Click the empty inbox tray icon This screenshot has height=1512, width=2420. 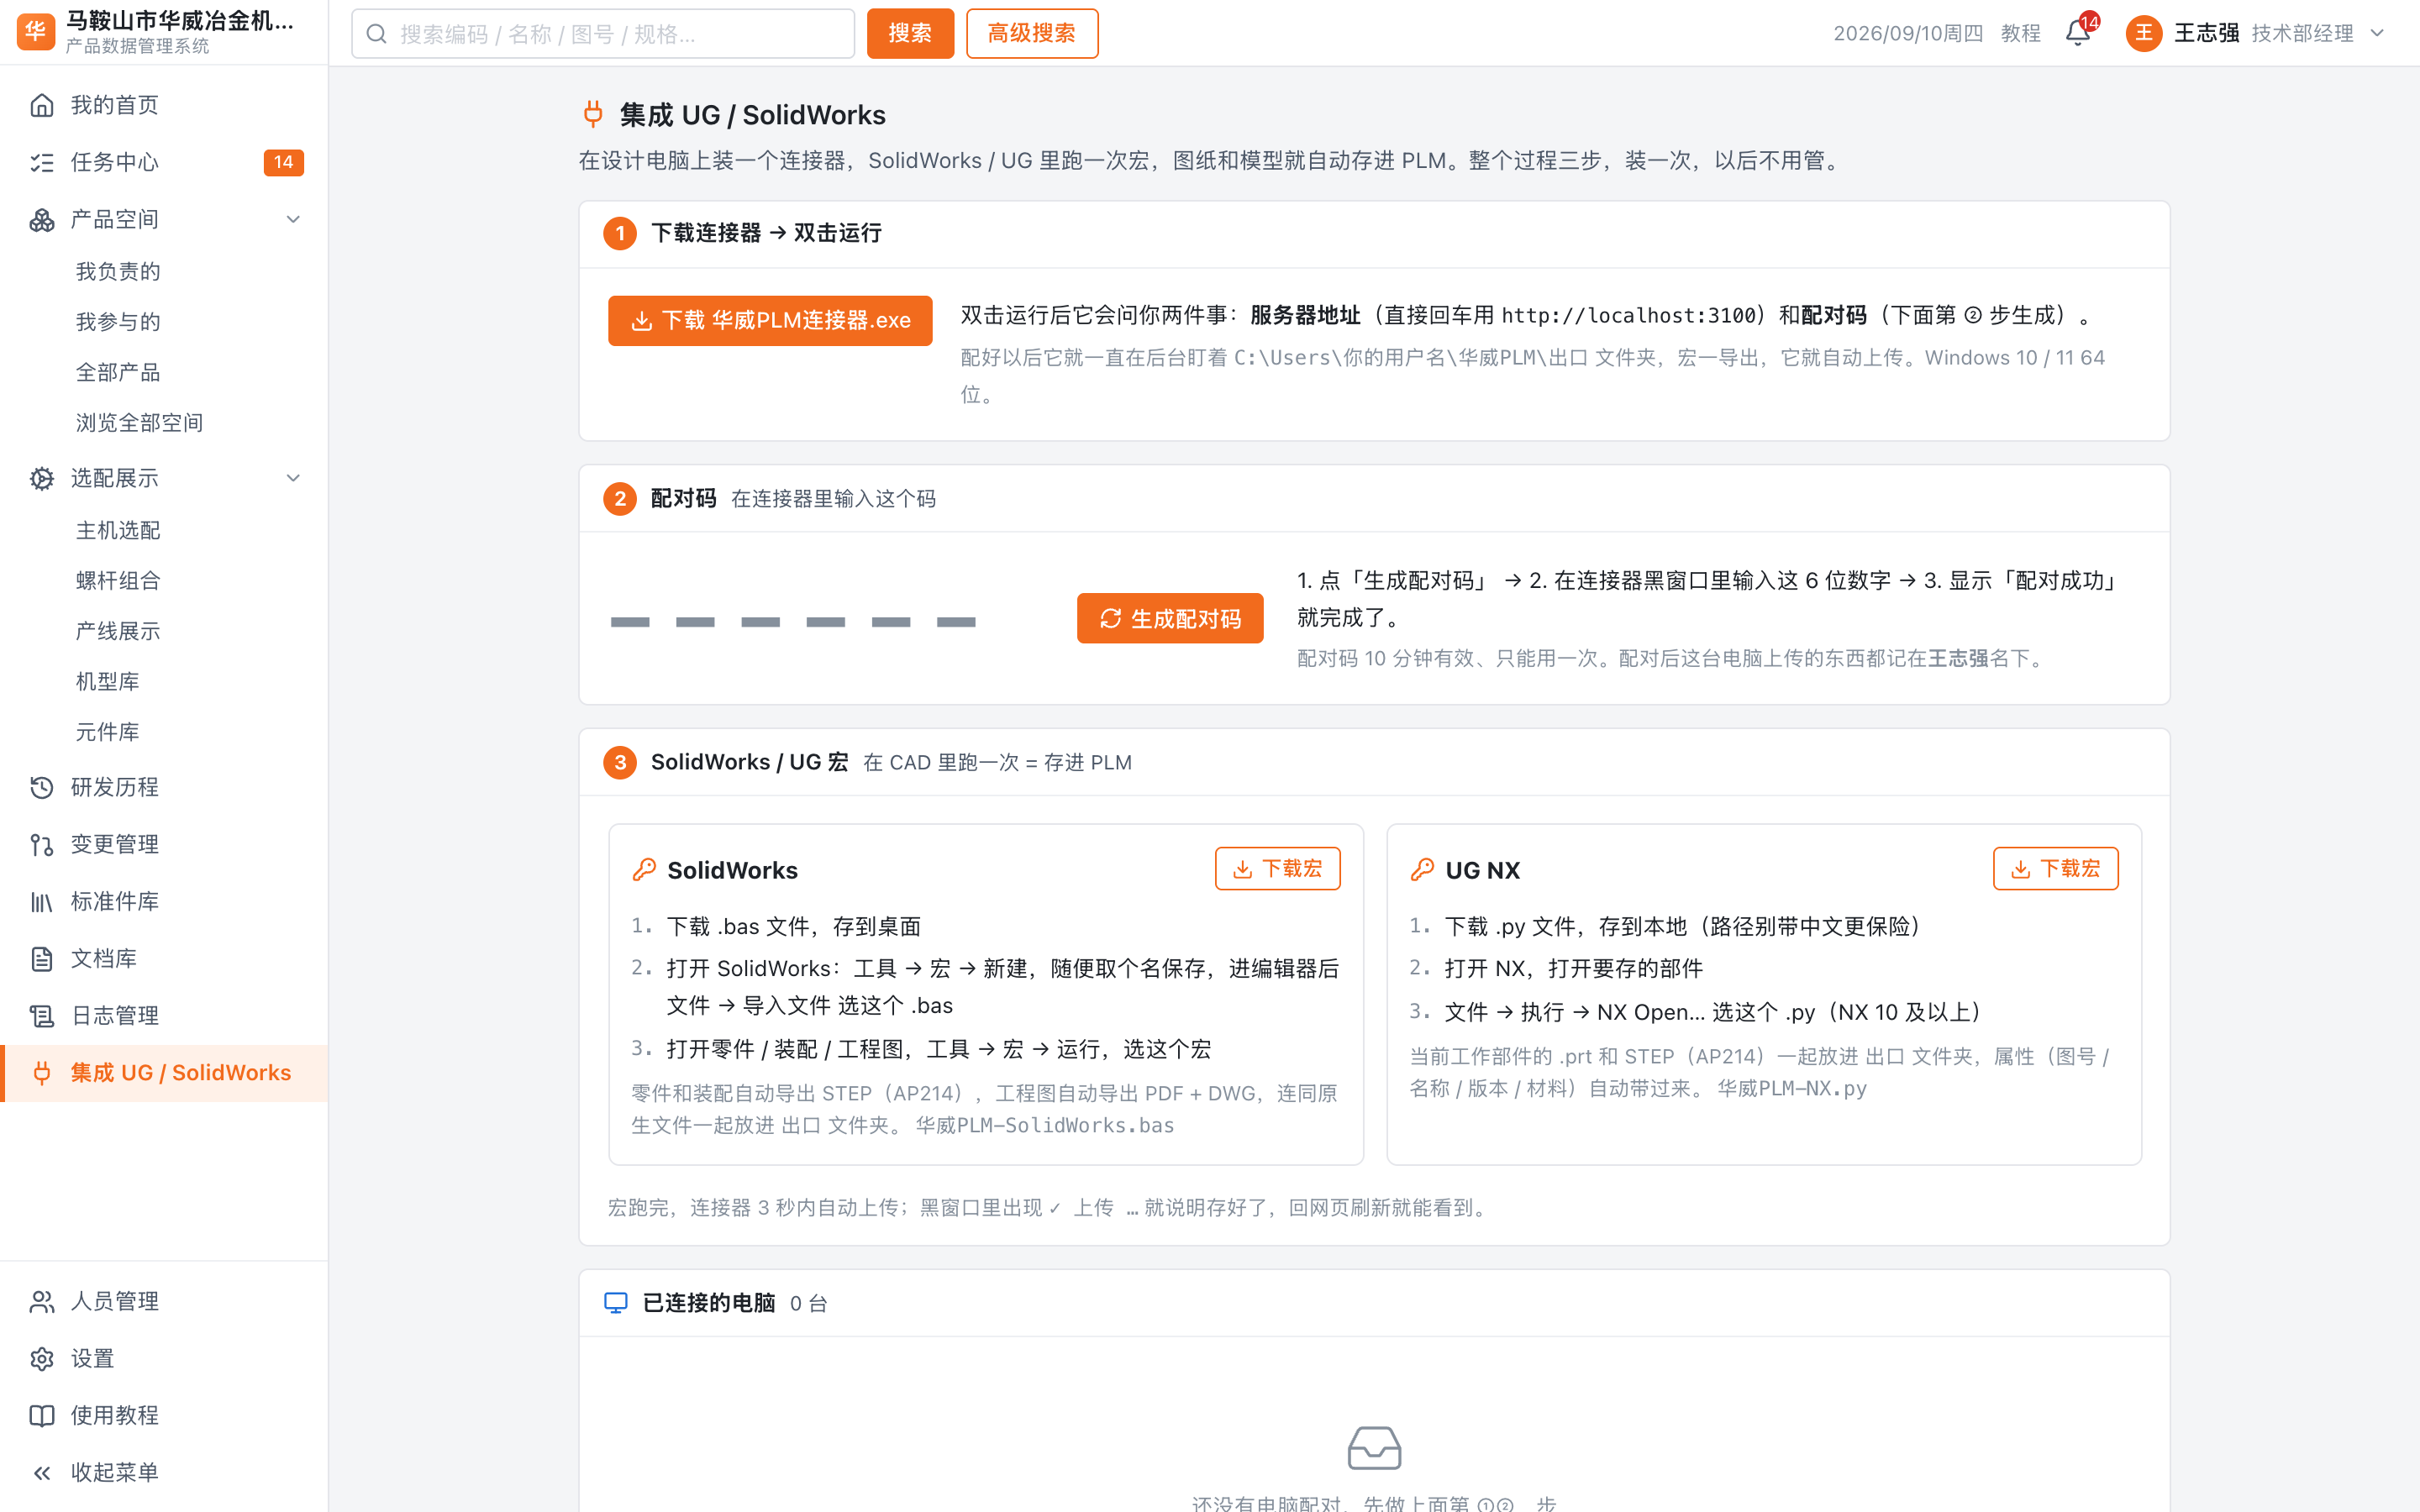[1374, 1447]
